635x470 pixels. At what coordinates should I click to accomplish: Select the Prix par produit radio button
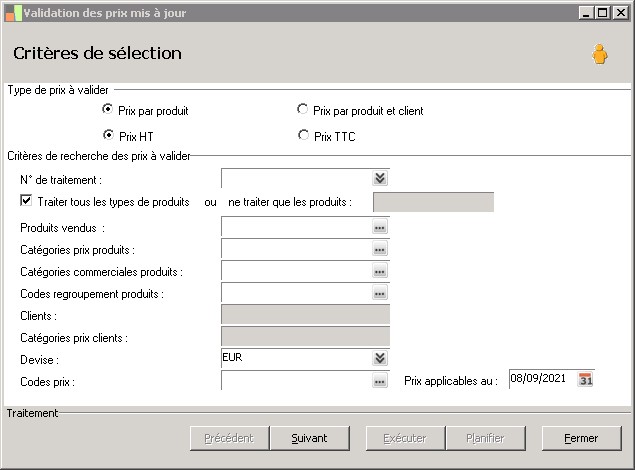[x=108, y=110]
